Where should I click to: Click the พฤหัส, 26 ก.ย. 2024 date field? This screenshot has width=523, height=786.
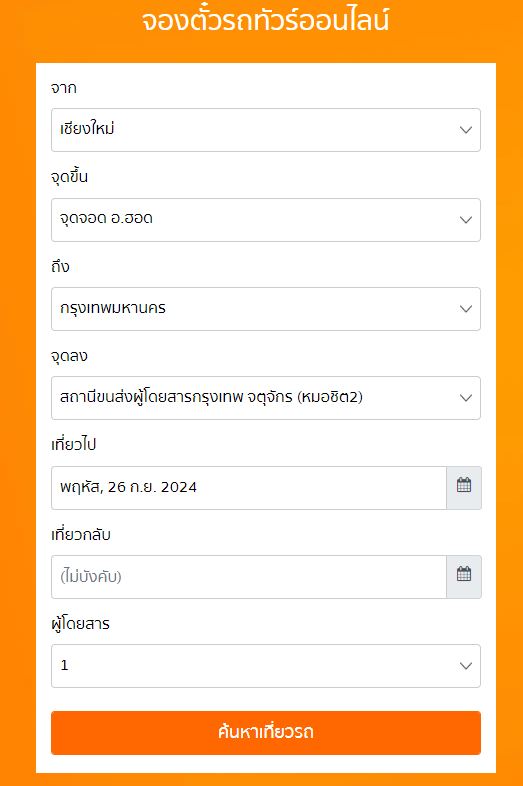tap(249, 488)
